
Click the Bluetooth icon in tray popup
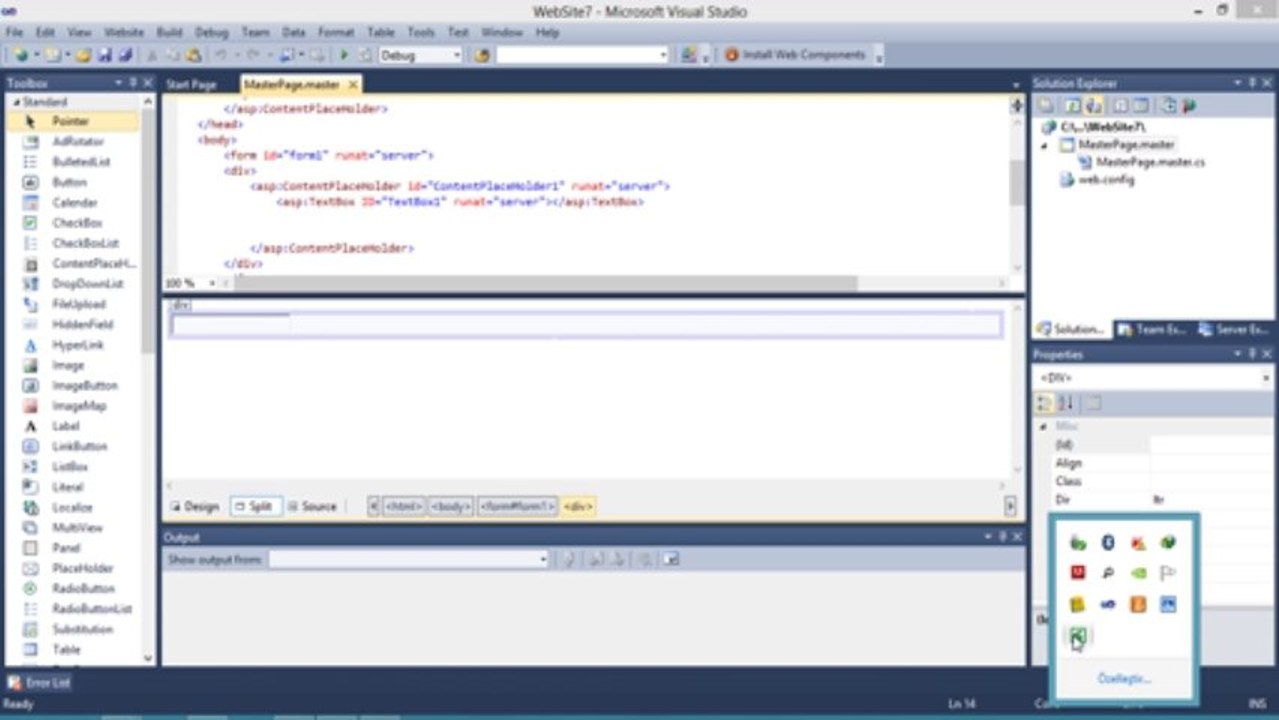(1108, 543)
